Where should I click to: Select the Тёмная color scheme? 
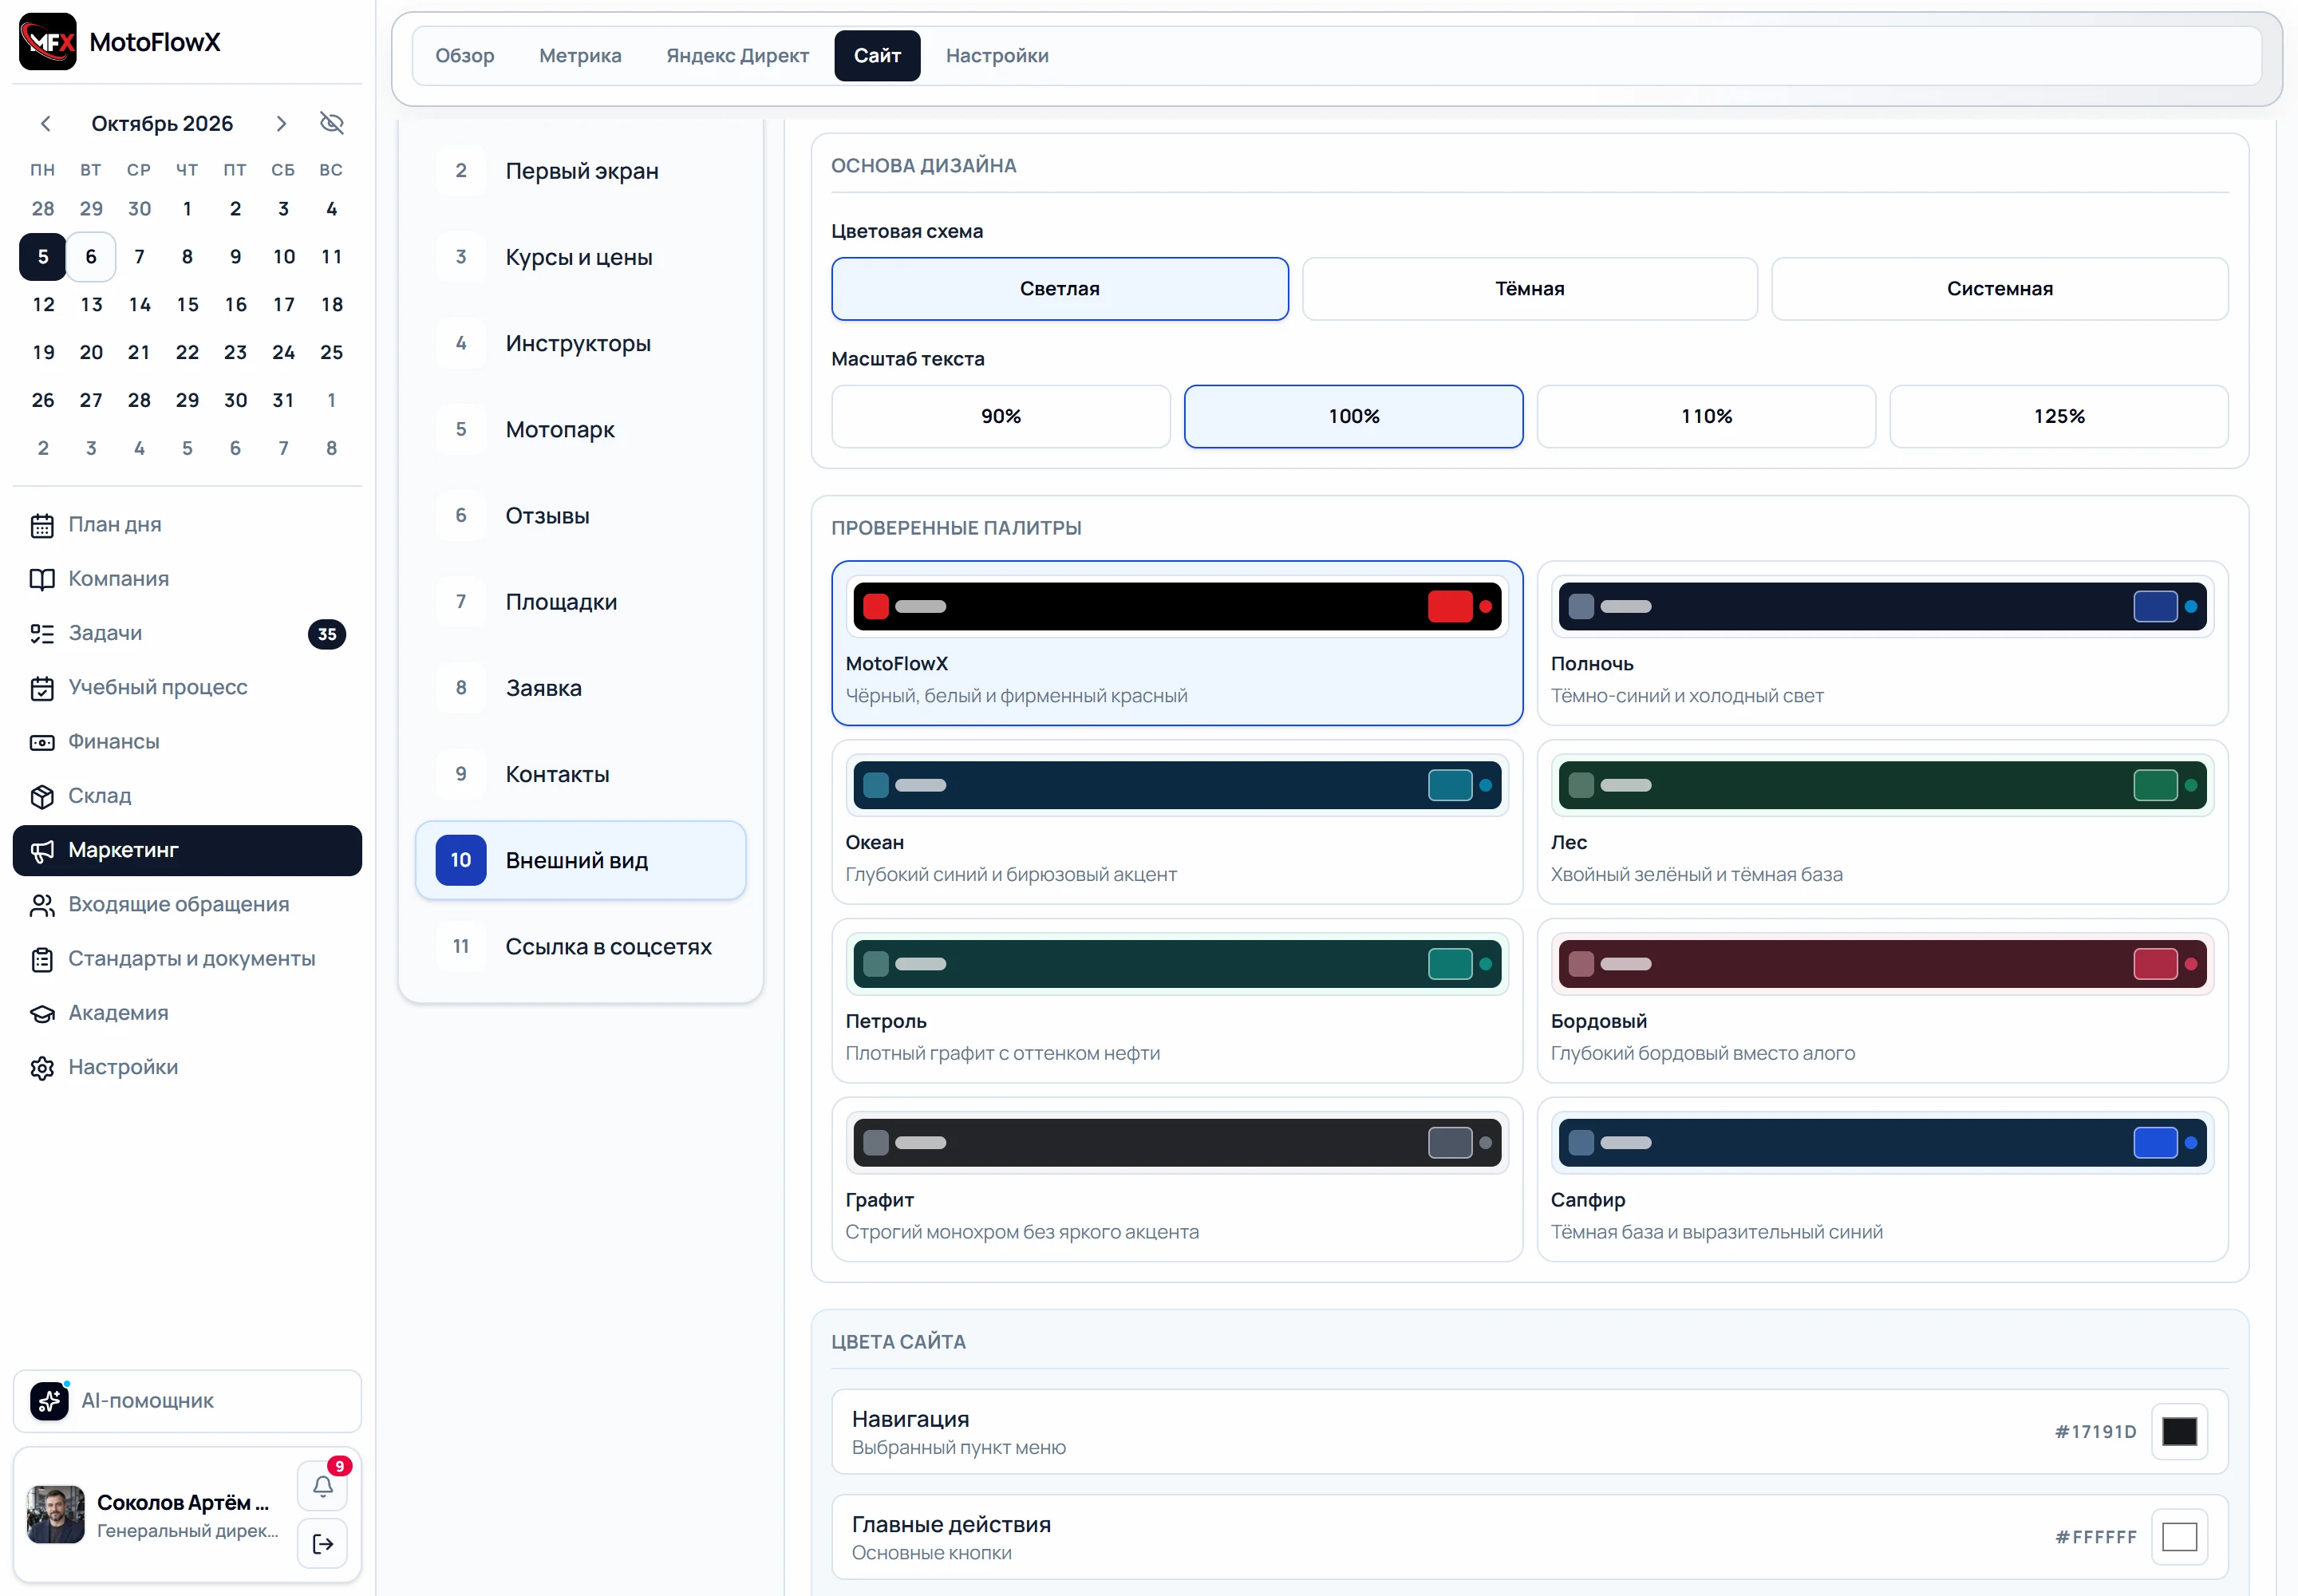[x=1529, y=289]
